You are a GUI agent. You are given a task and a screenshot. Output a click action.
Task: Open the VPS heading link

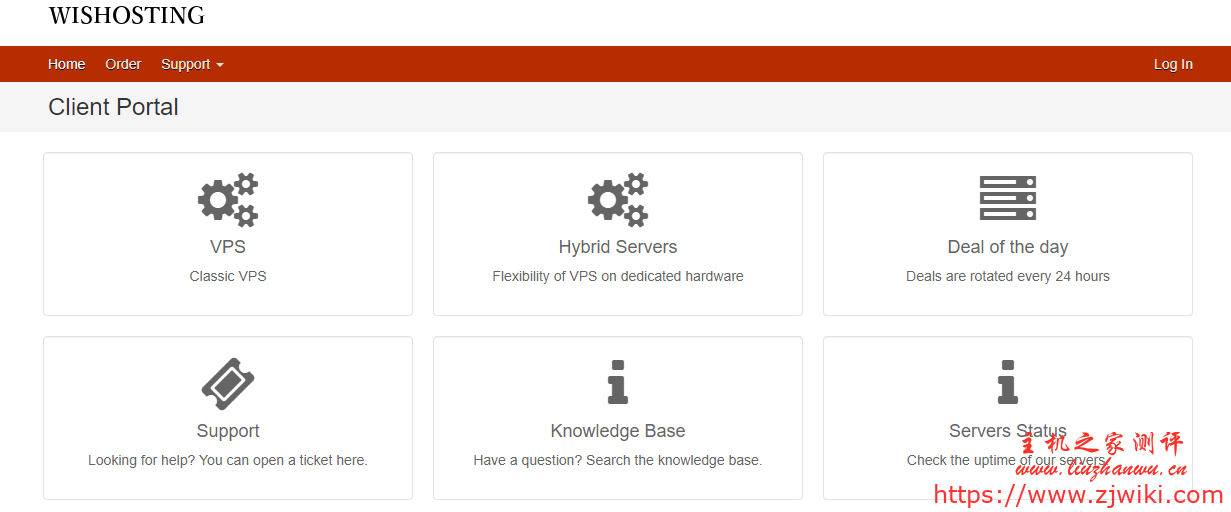coord(228,247)
